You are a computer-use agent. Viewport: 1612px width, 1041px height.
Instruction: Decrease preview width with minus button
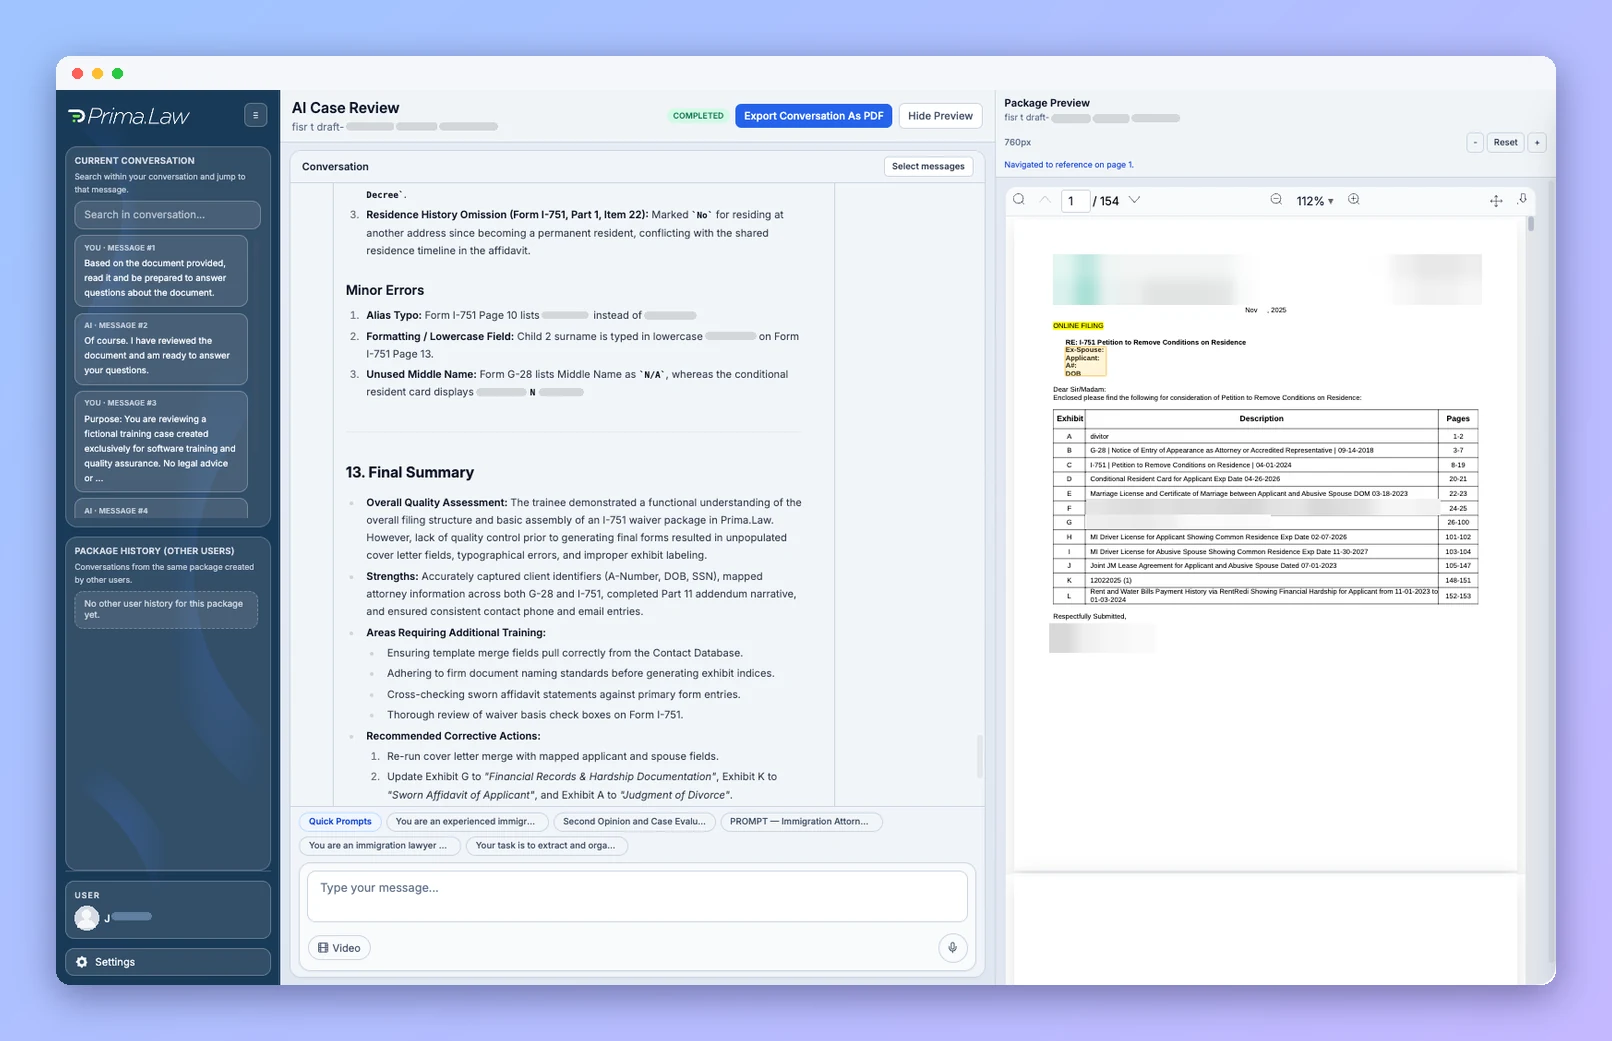(1475, 143)
